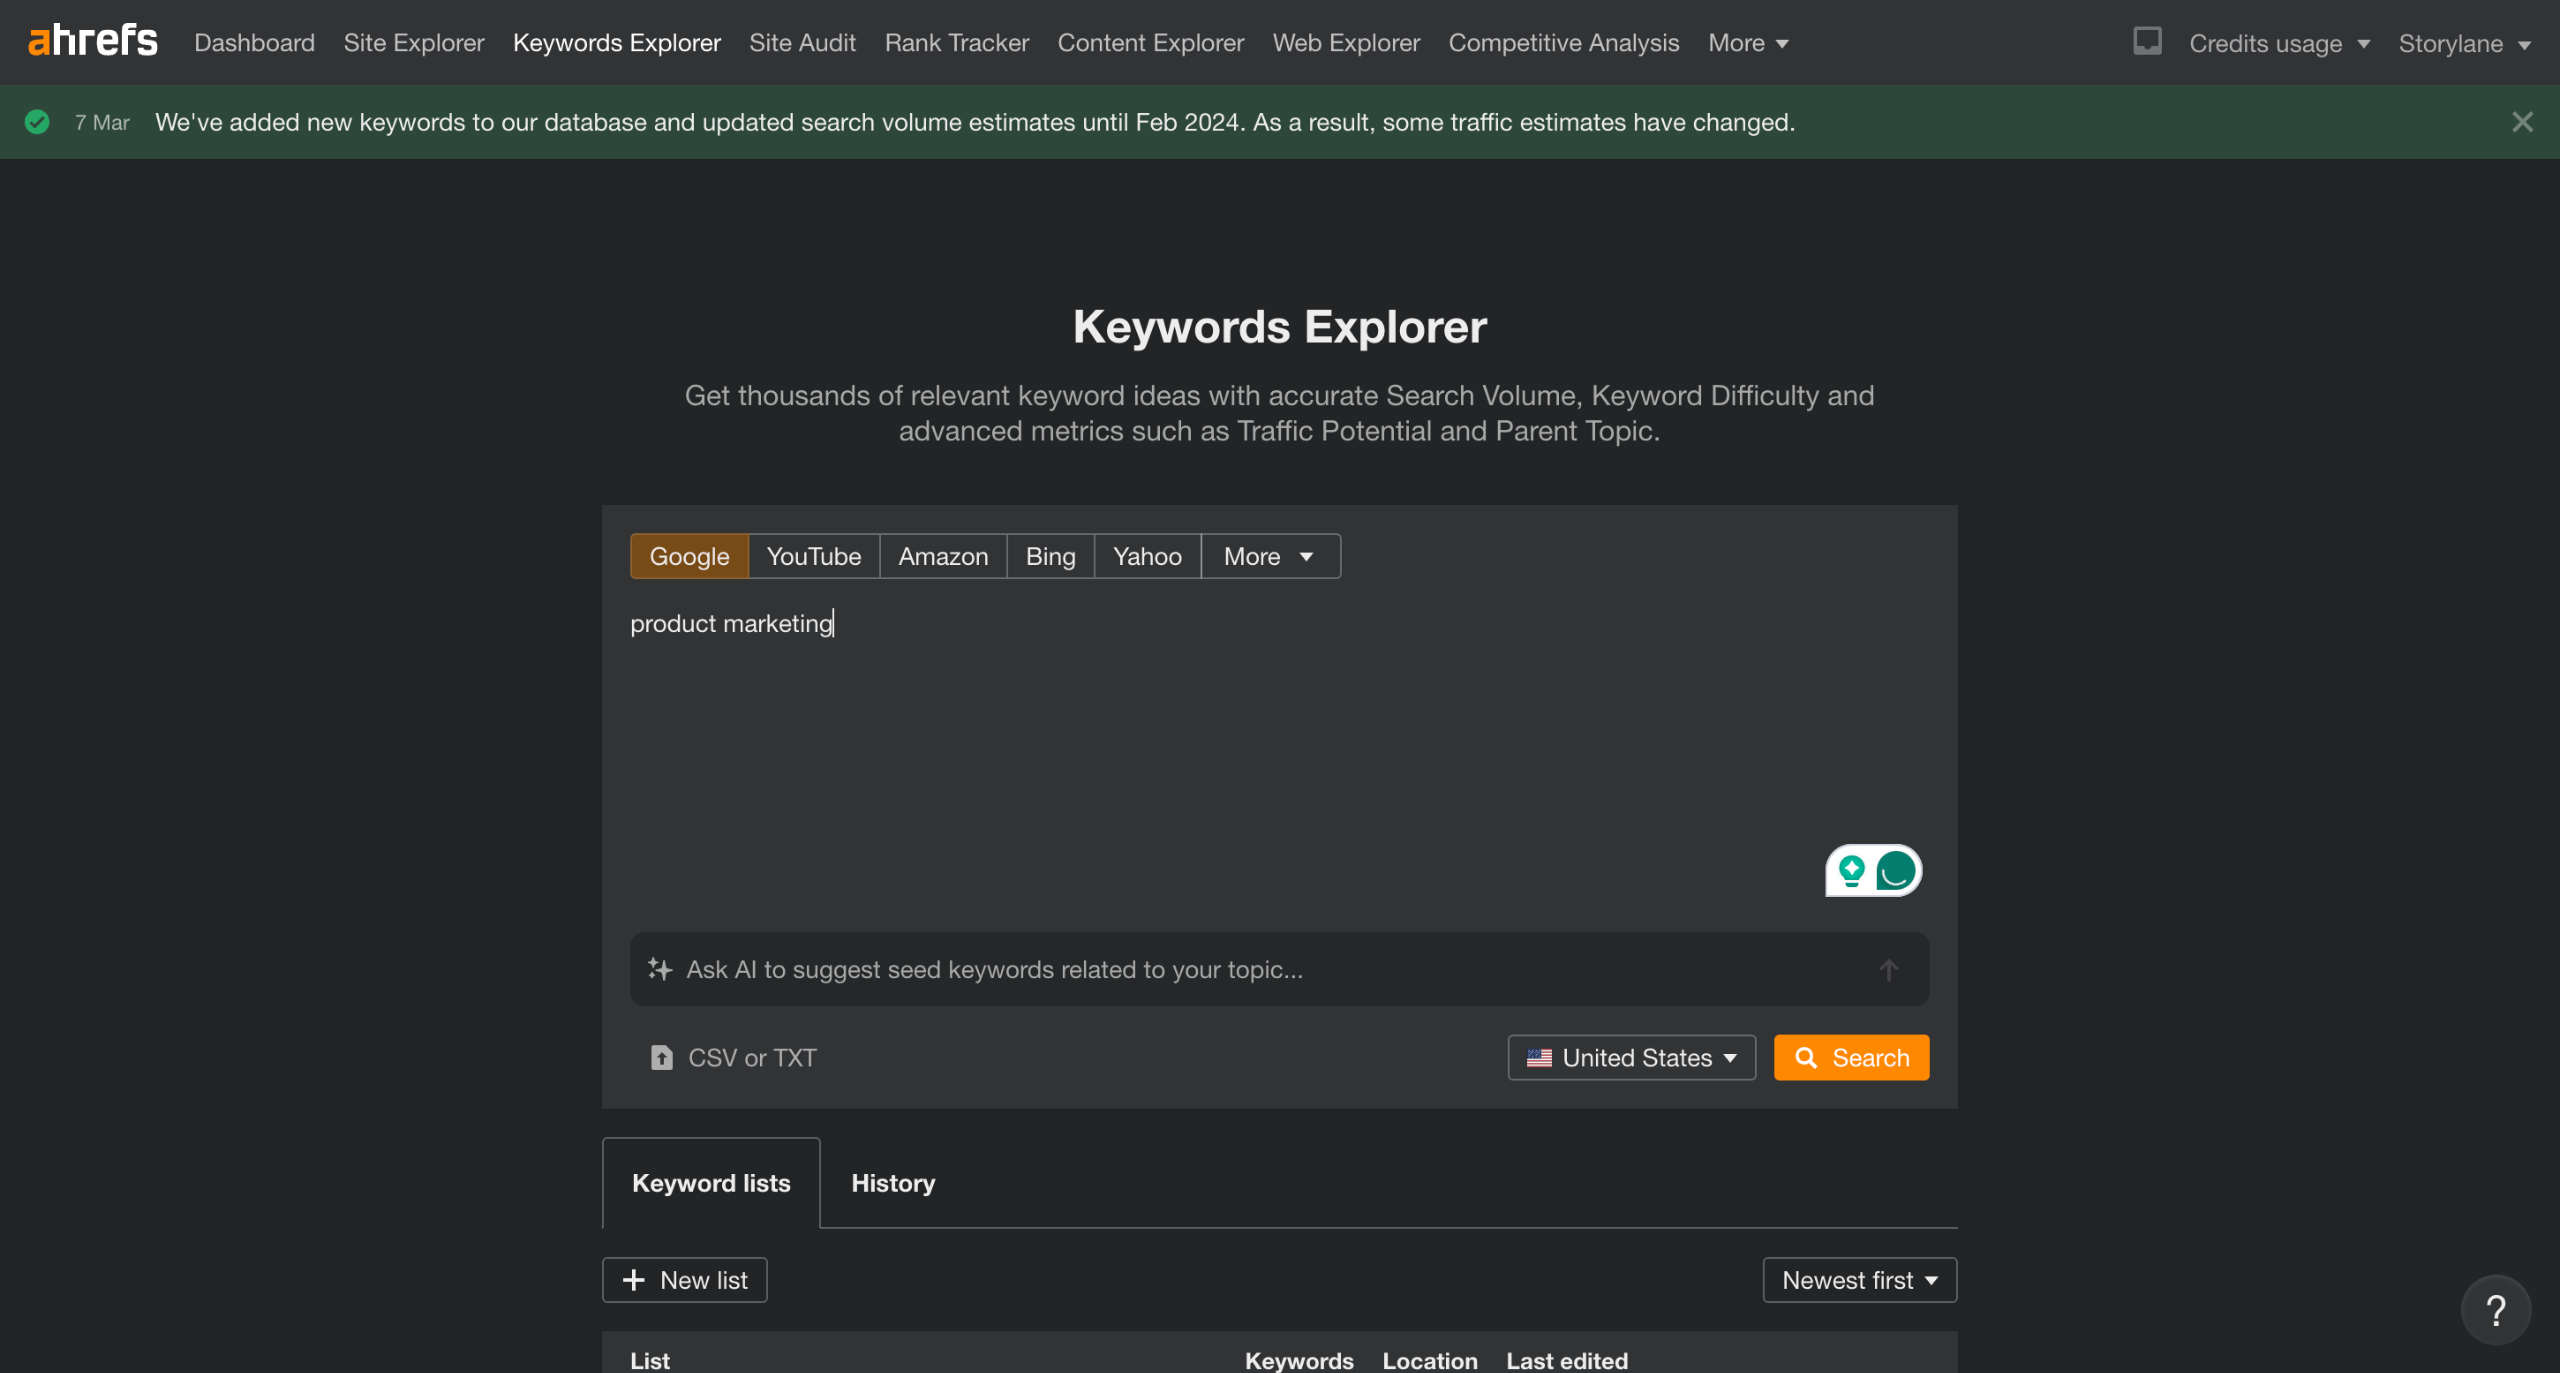2560x1373 pixels.
Task: Expand the More menu in top navigation
Action: click(x=1748, y=43)
